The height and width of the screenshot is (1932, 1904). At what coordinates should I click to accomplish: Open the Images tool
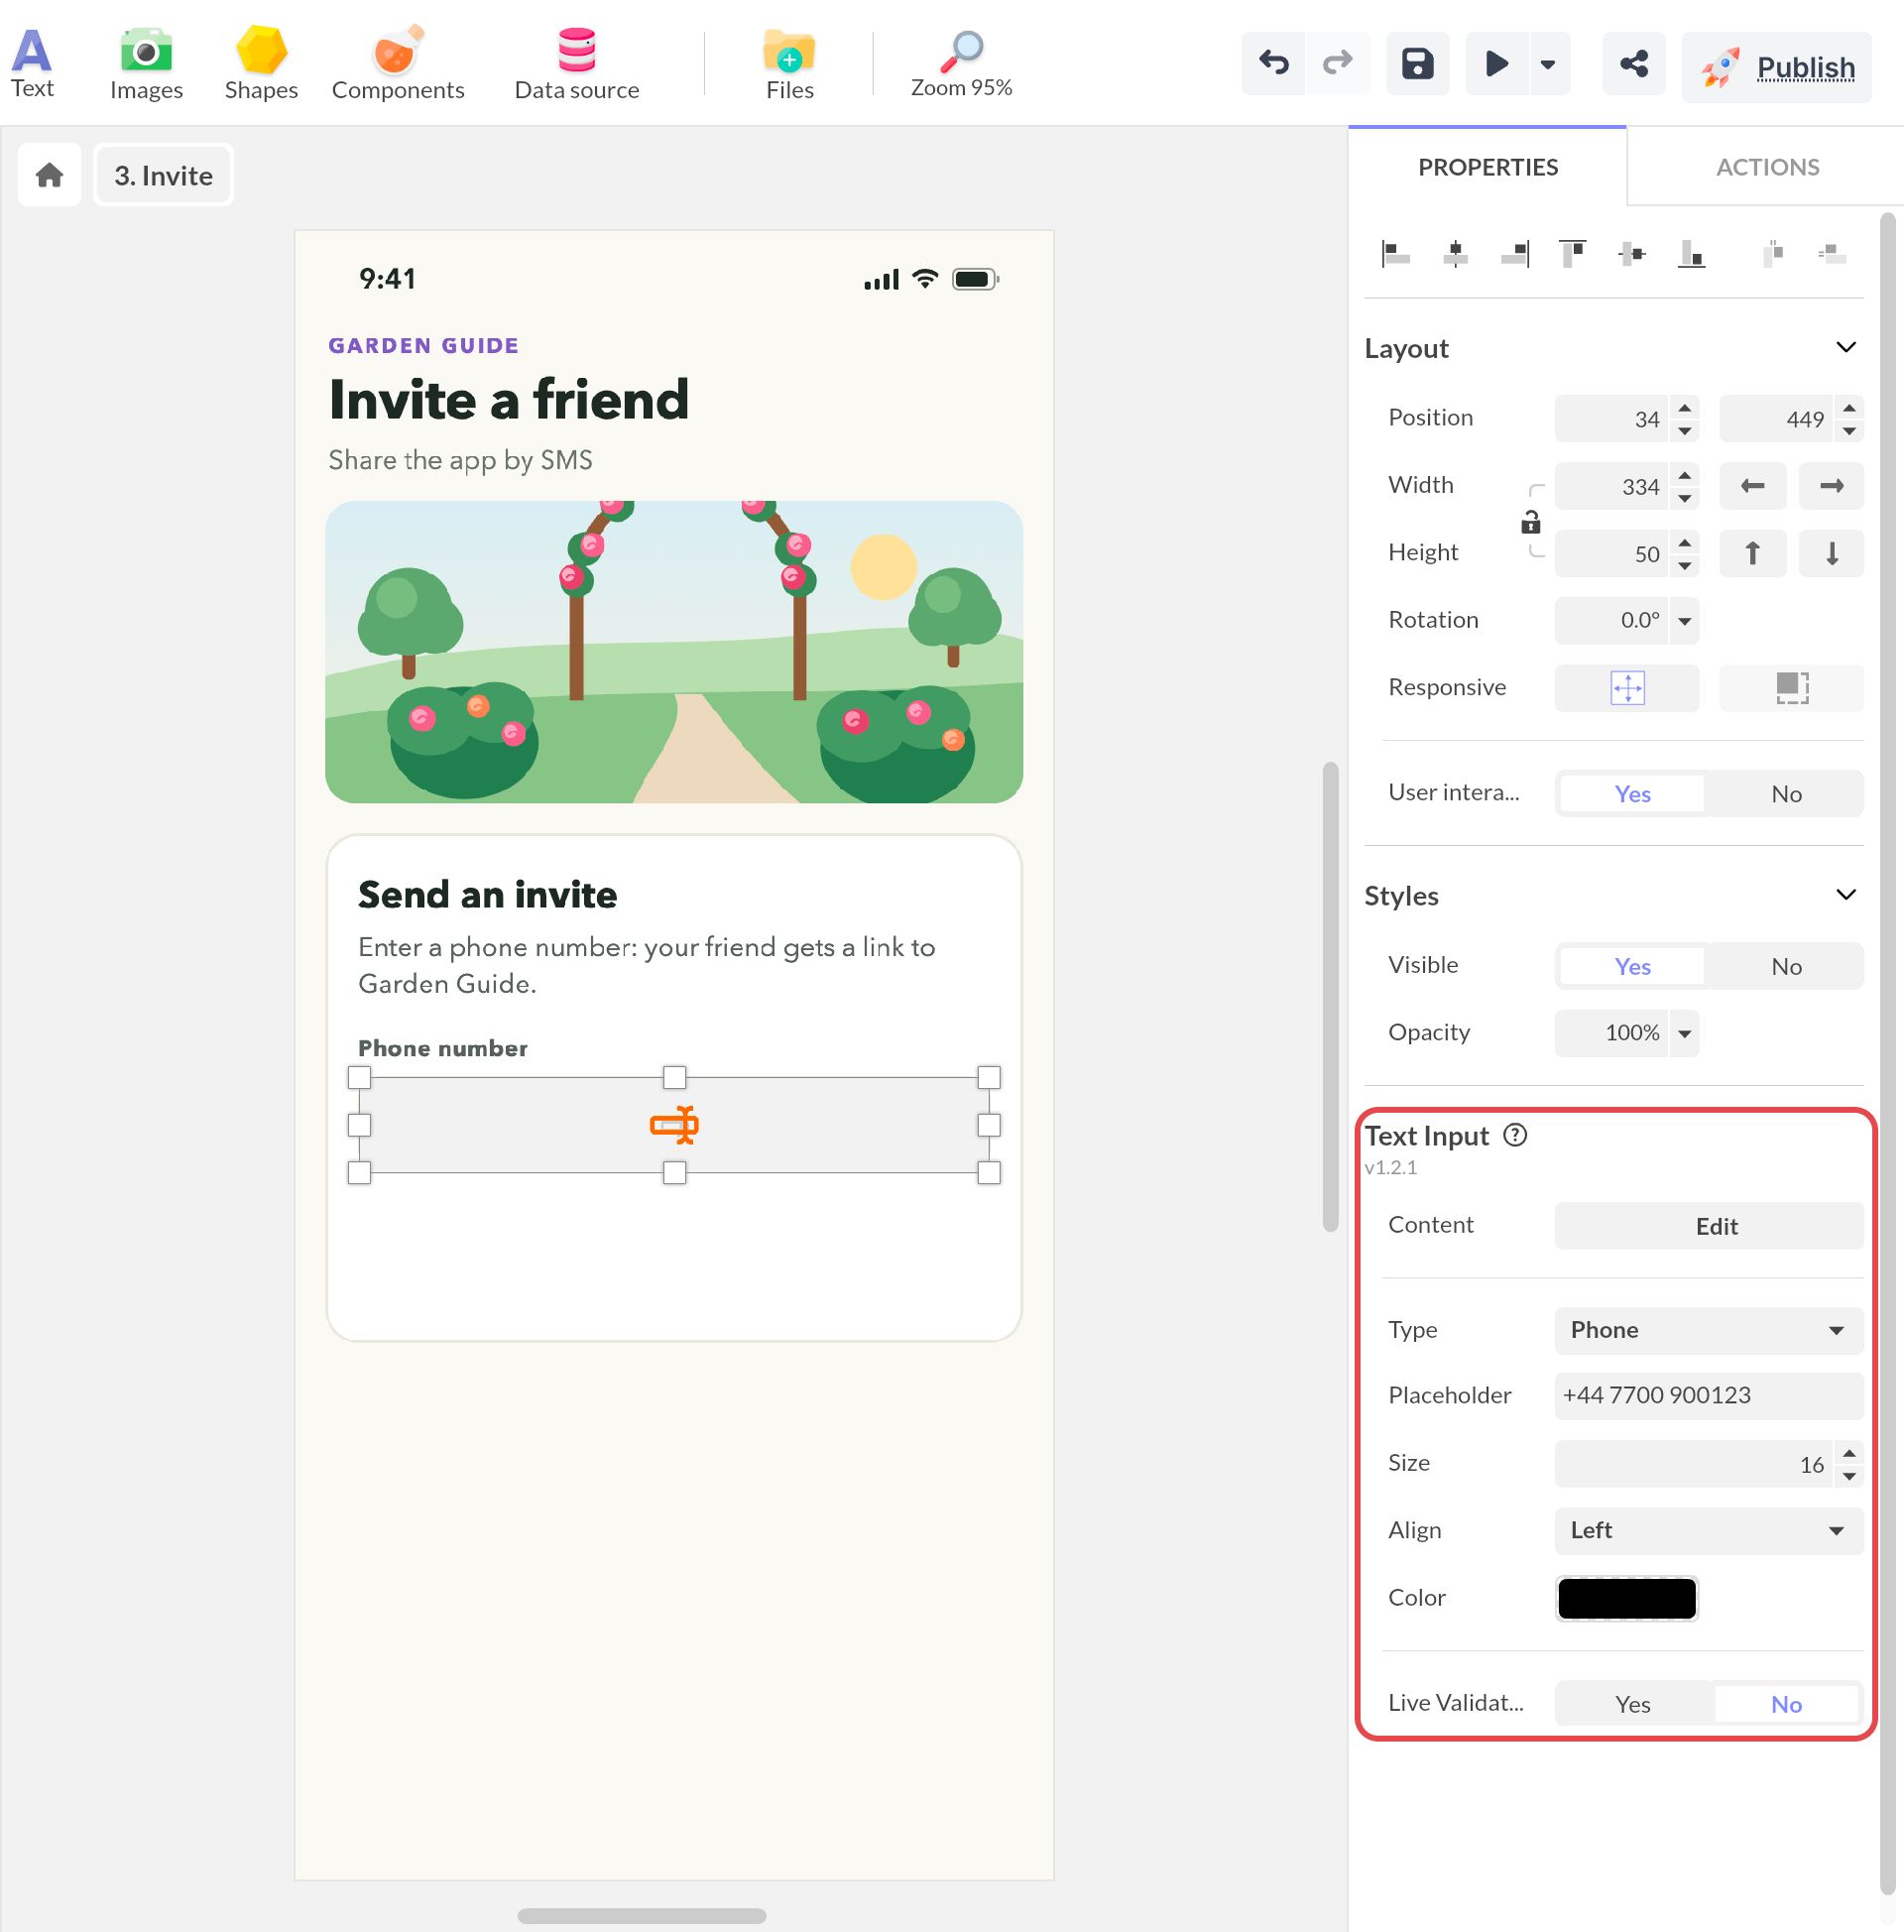tap(146, 63)
